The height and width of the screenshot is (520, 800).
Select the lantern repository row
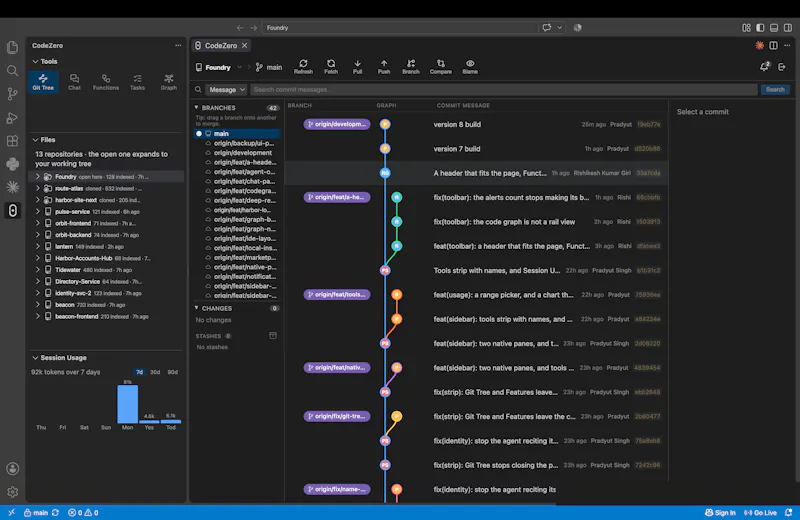[106, 246]
